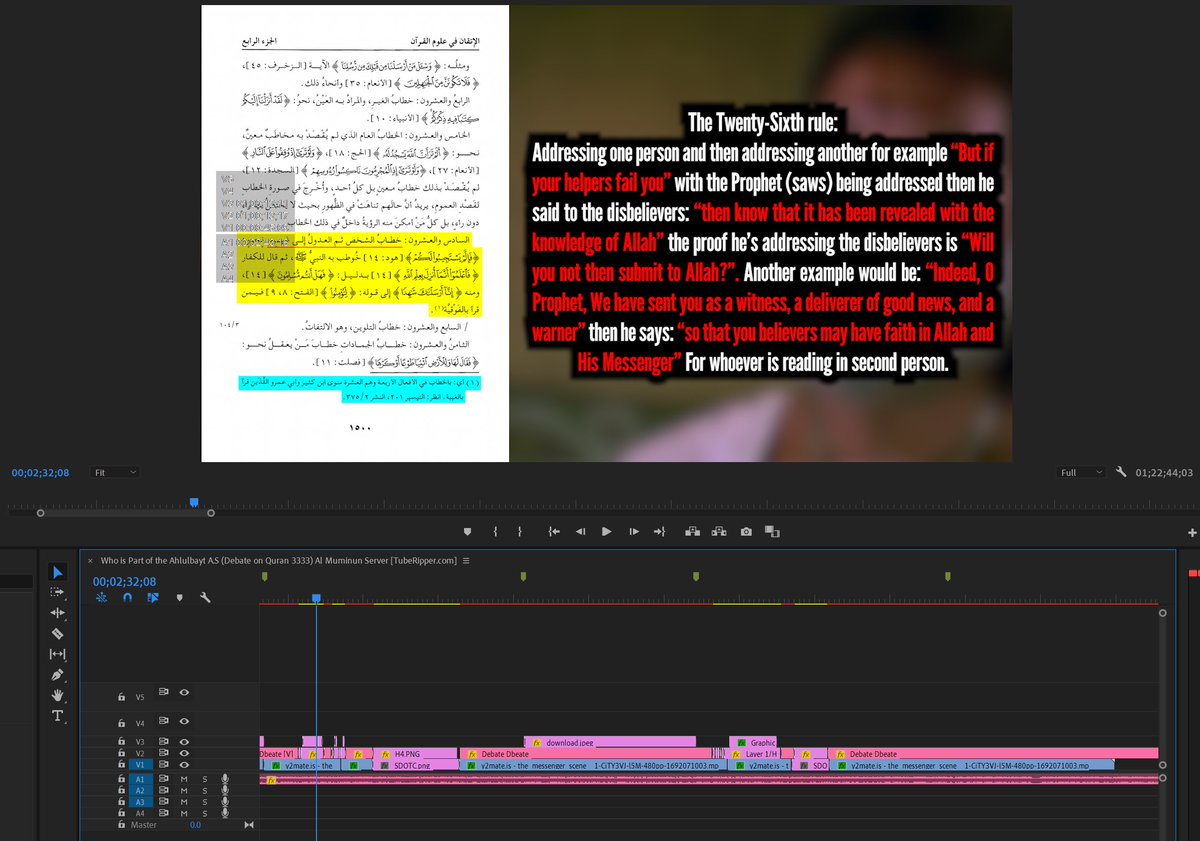Click the Program Monitor zoom scroll bar
The height and width of the screenshot is (841, 1200).
tap(126, 513)
